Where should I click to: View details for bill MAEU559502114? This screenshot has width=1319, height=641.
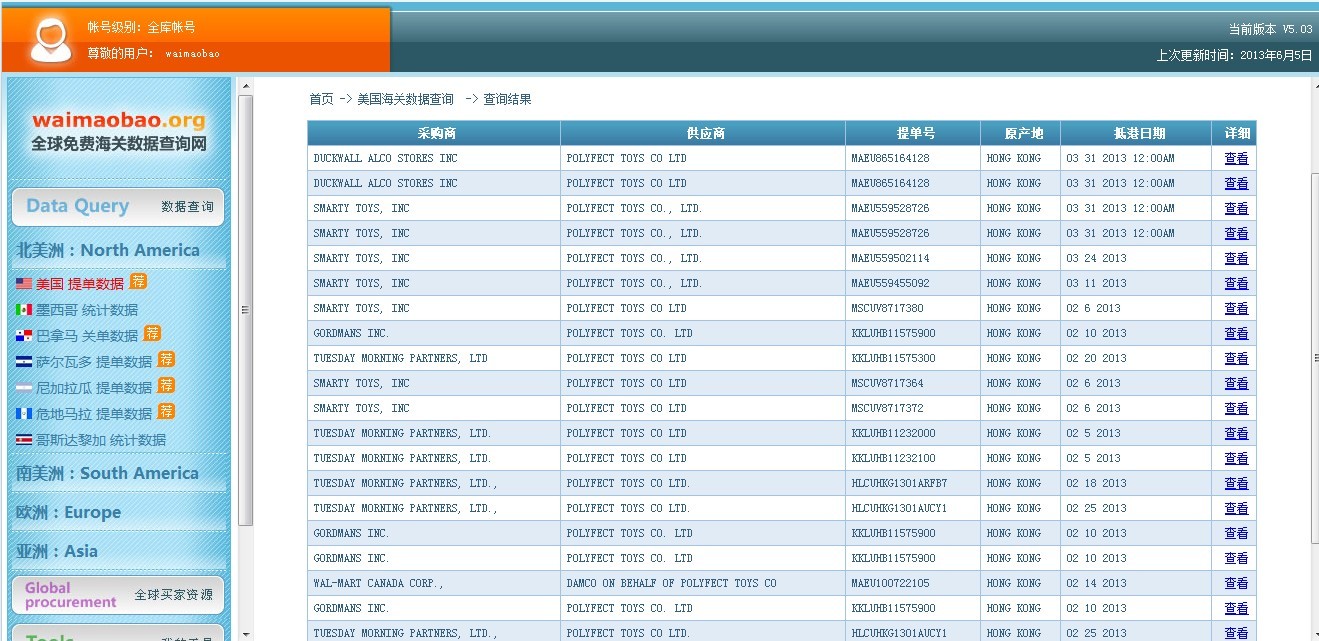[x=1236, y=258]
